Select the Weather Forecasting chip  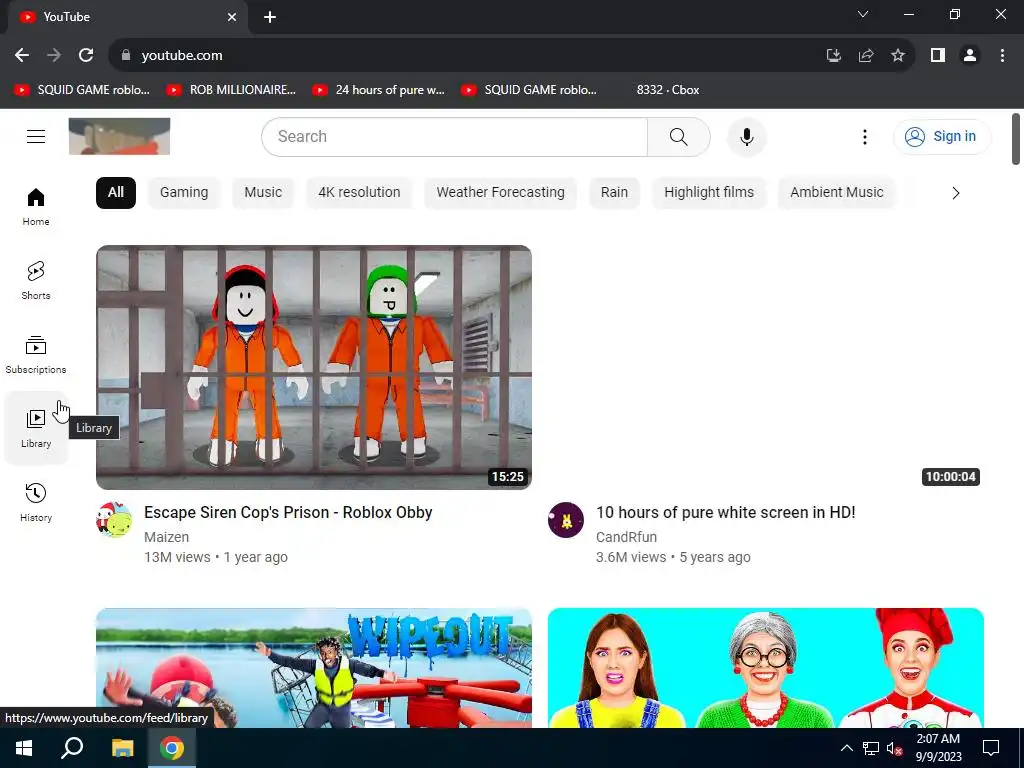click(x=500, y=193)
